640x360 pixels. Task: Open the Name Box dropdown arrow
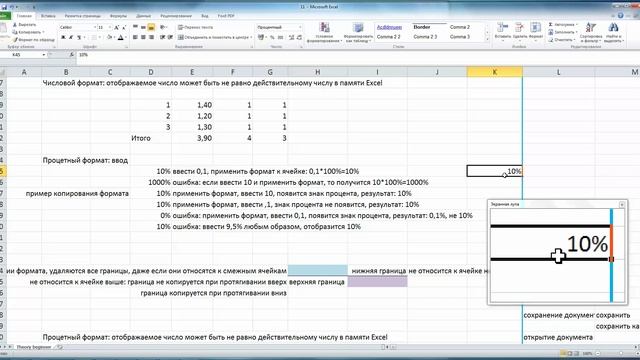44,55
